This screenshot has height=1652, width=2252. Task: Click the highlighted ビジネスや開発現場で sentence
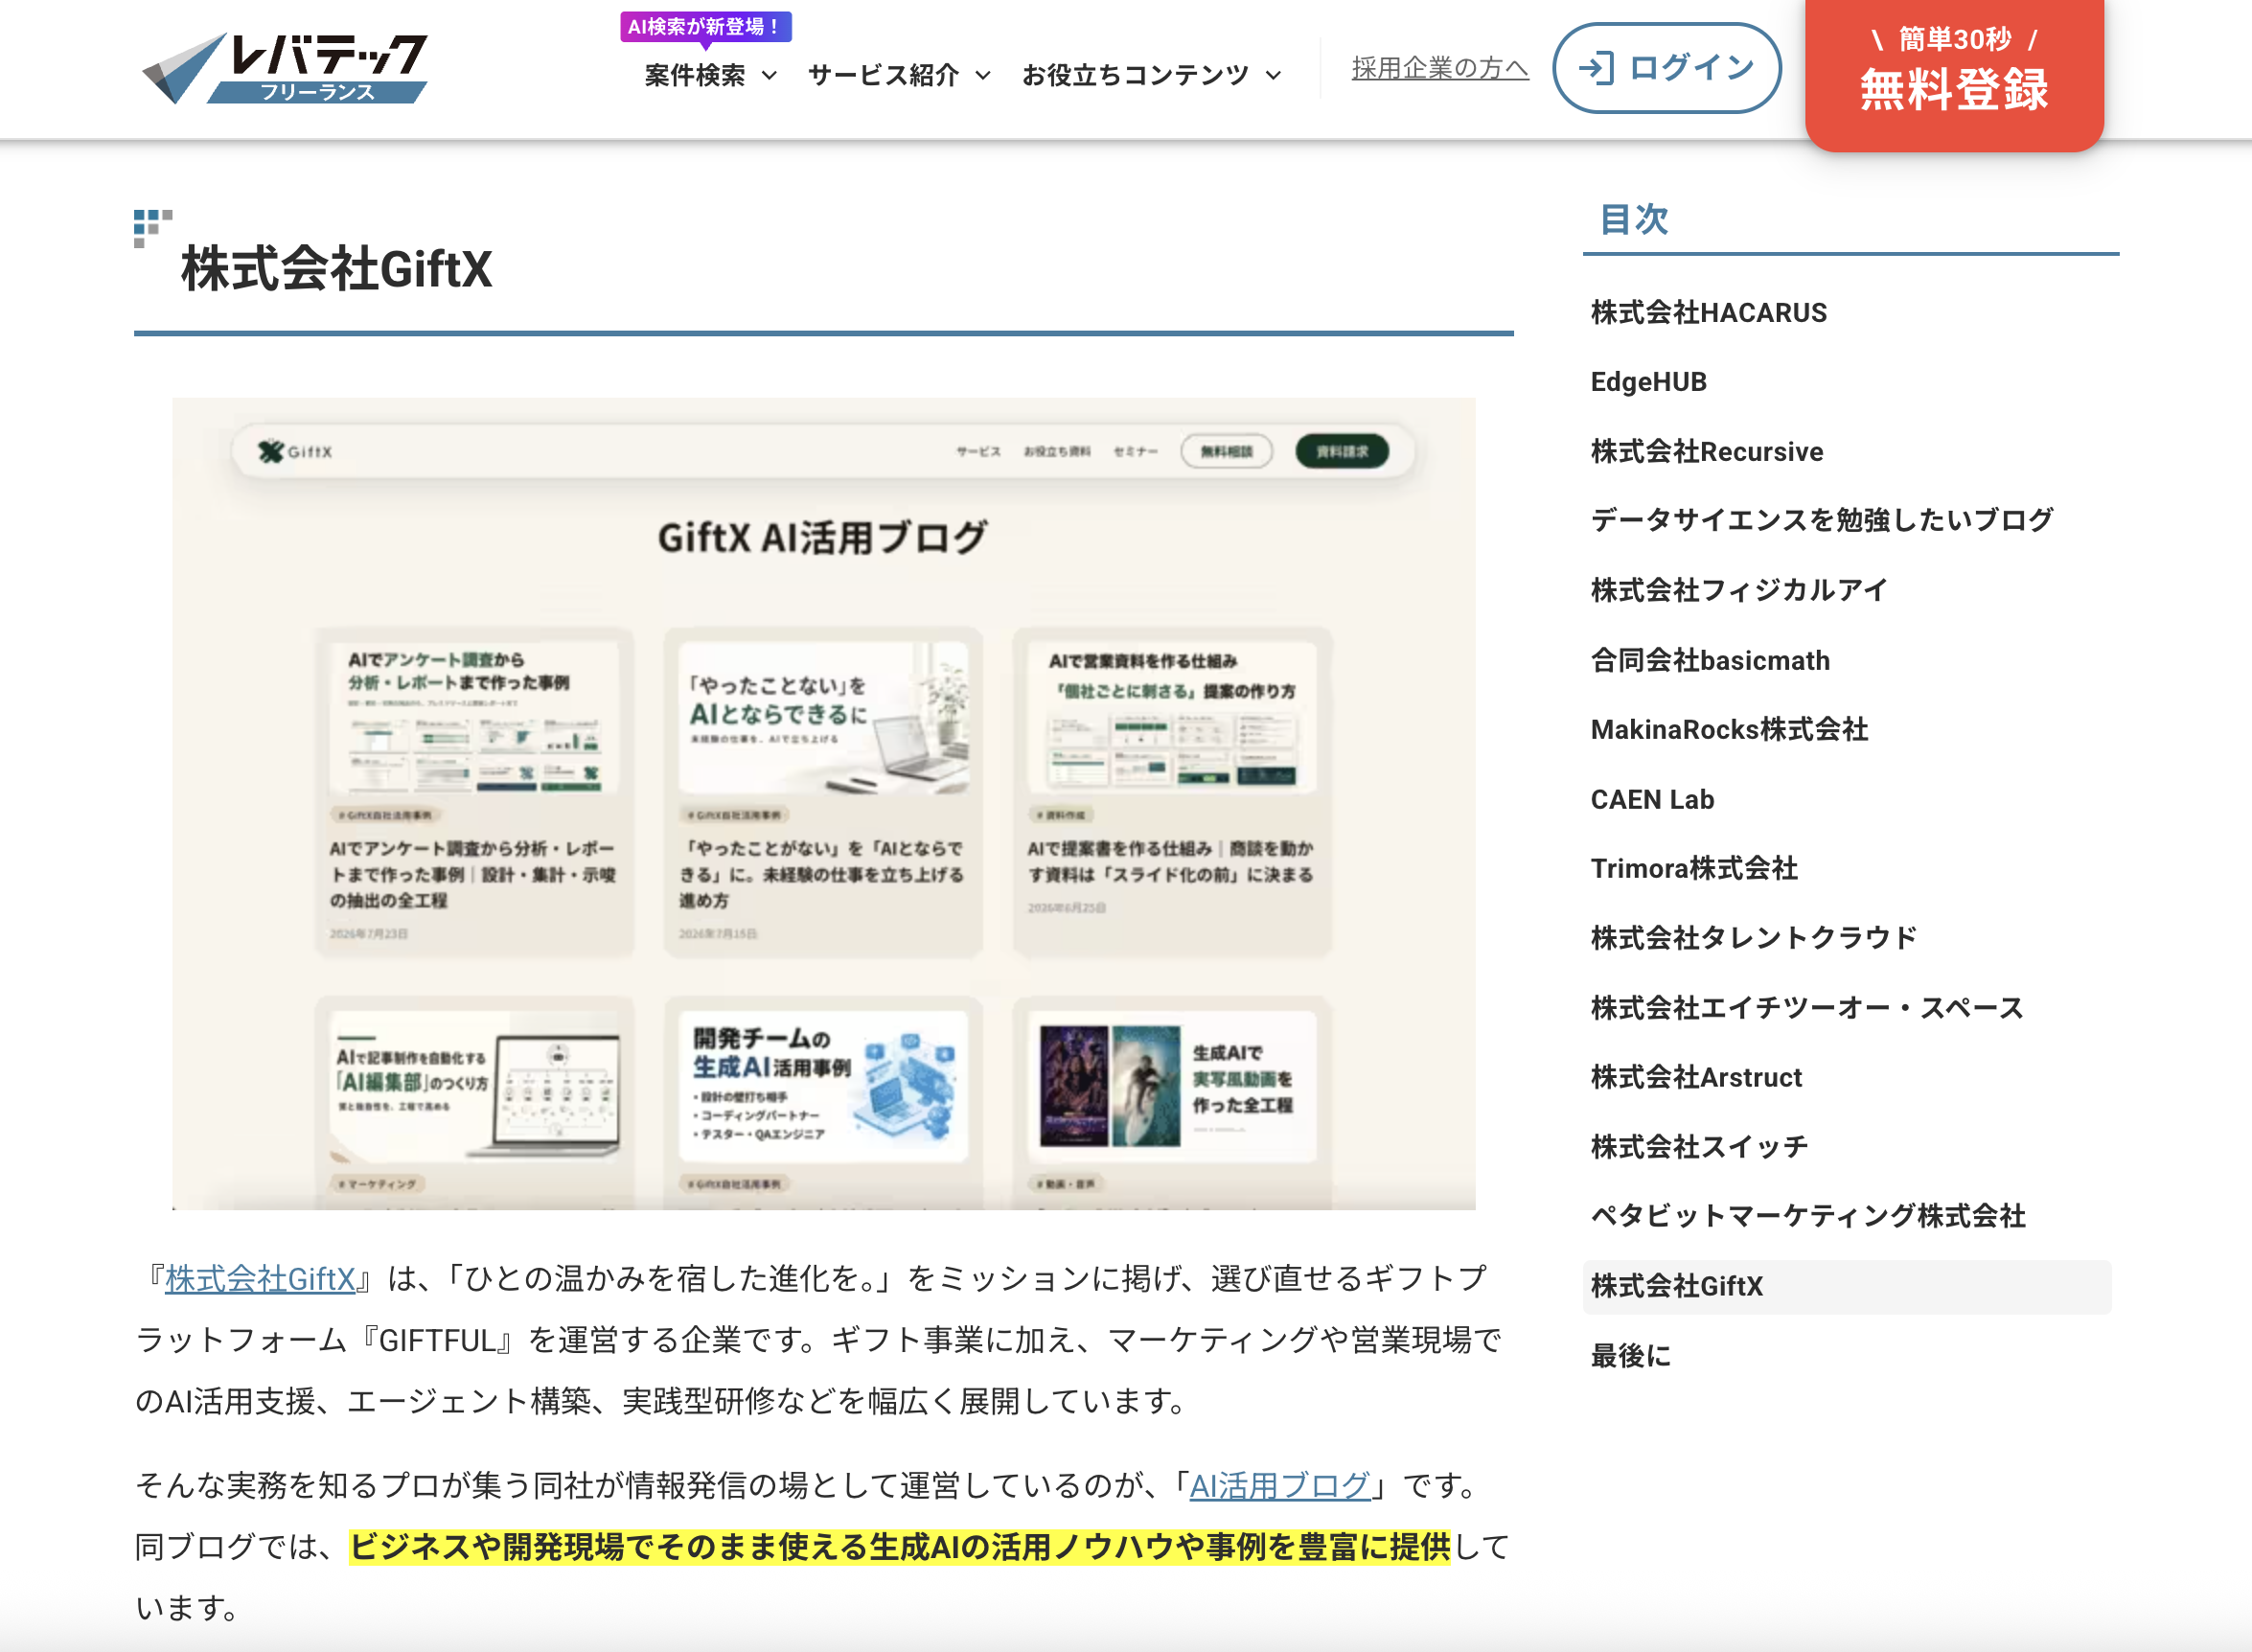click(899, 1547)
